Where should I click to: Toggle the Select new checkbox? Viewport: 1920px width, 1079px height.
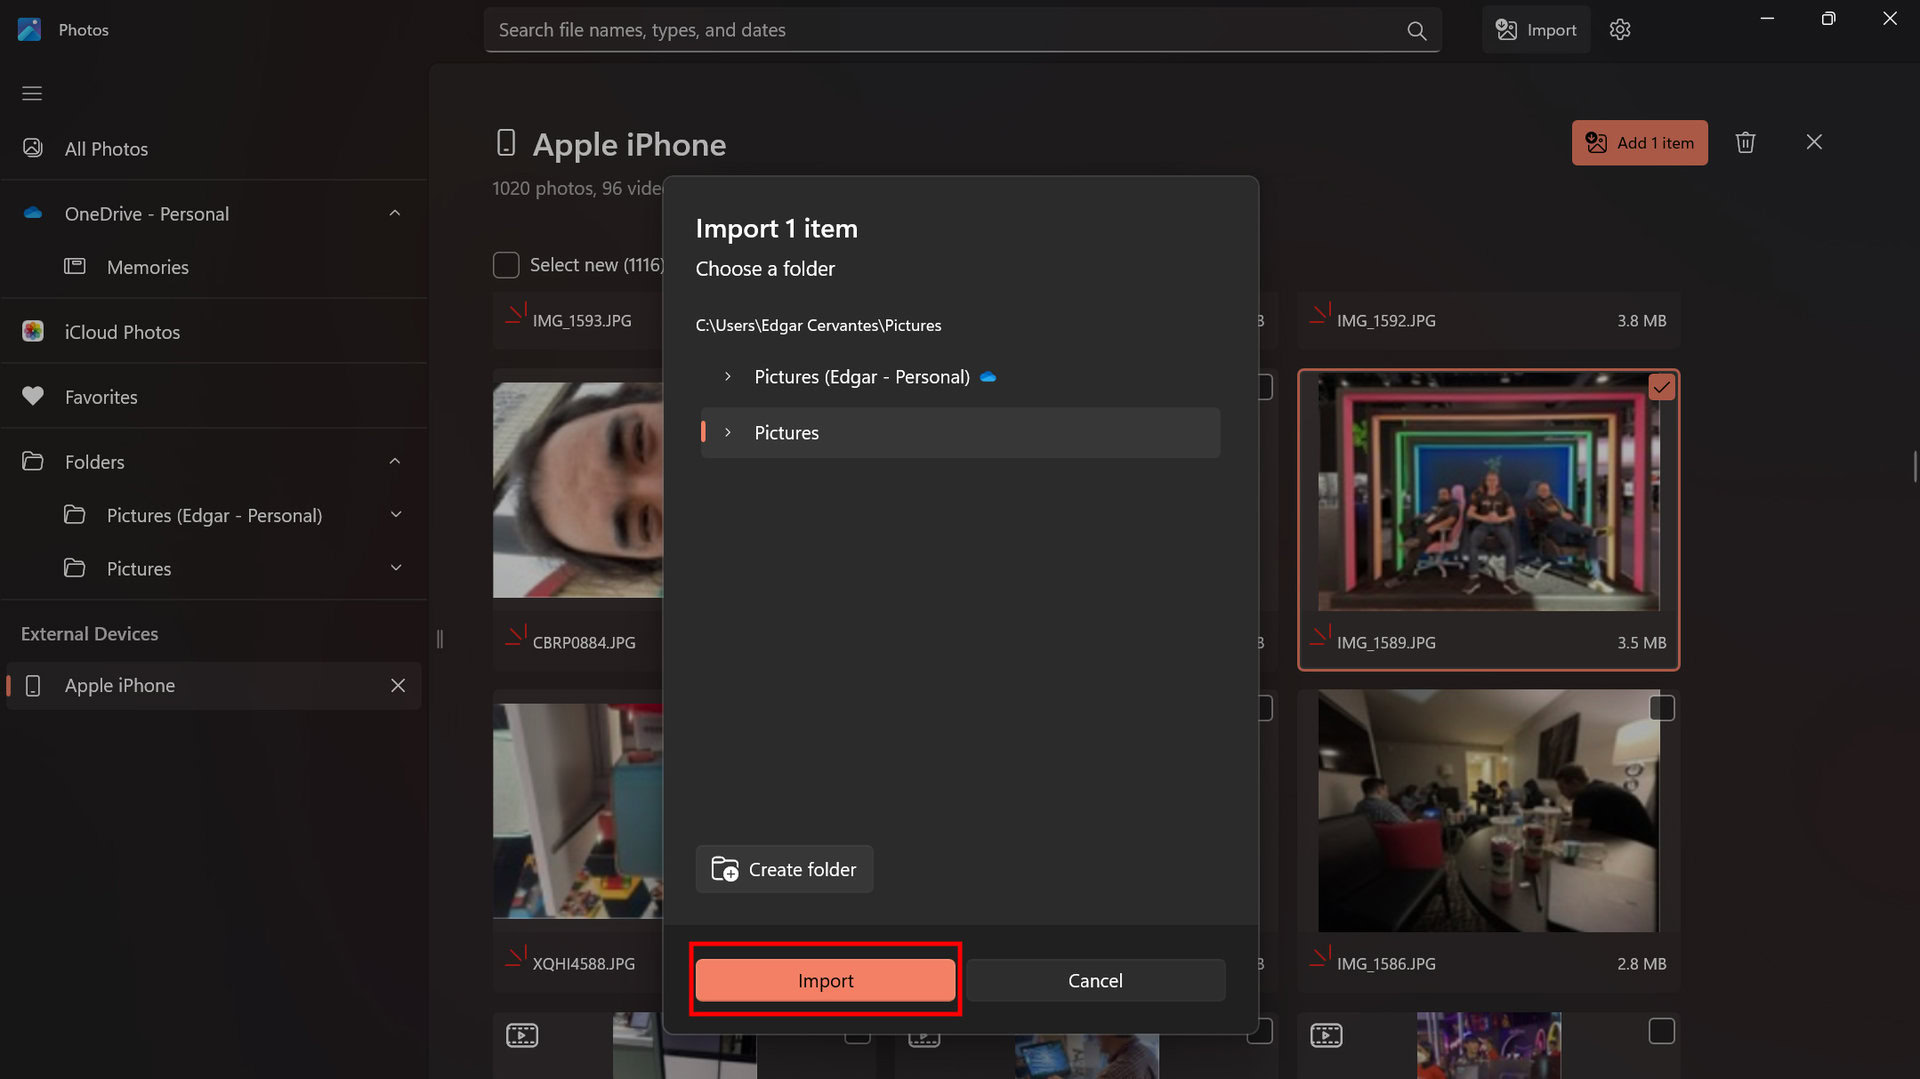(x=506, y=265)
